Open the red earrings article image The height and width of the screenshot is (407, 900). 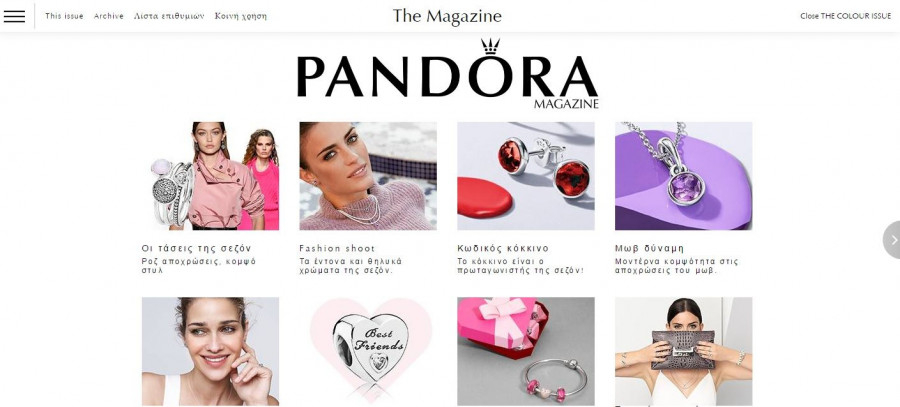coord(526,176)
